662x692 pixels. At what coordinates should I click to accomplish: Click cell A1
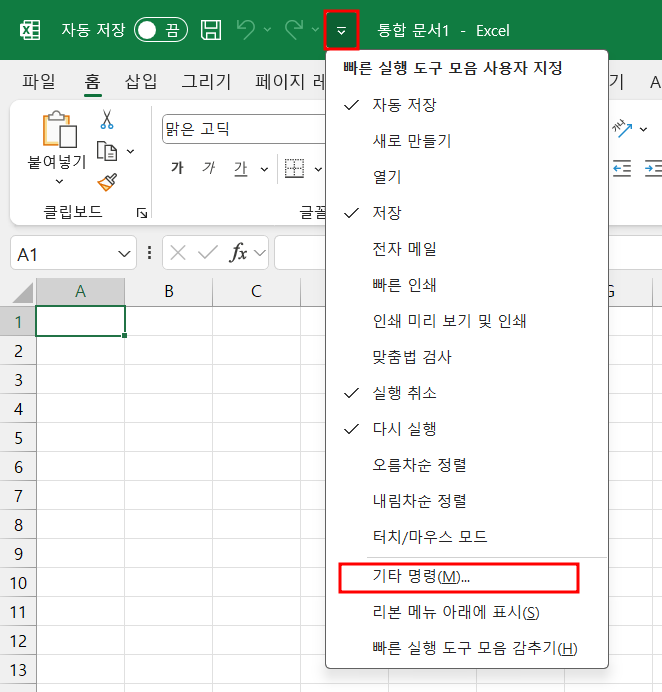tap(80, 321)
